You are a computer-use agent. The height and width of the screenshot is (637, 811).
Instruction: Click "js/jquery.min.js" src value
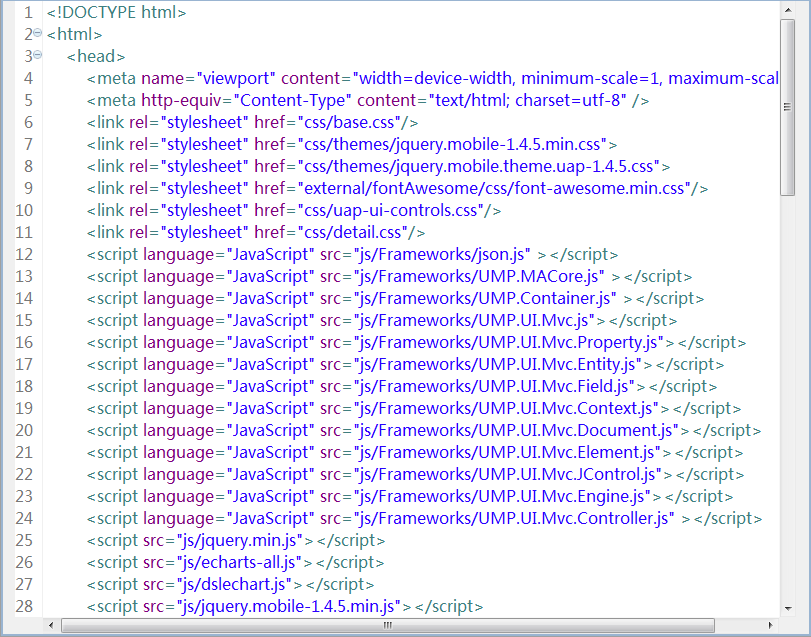[x=240, y=539]
